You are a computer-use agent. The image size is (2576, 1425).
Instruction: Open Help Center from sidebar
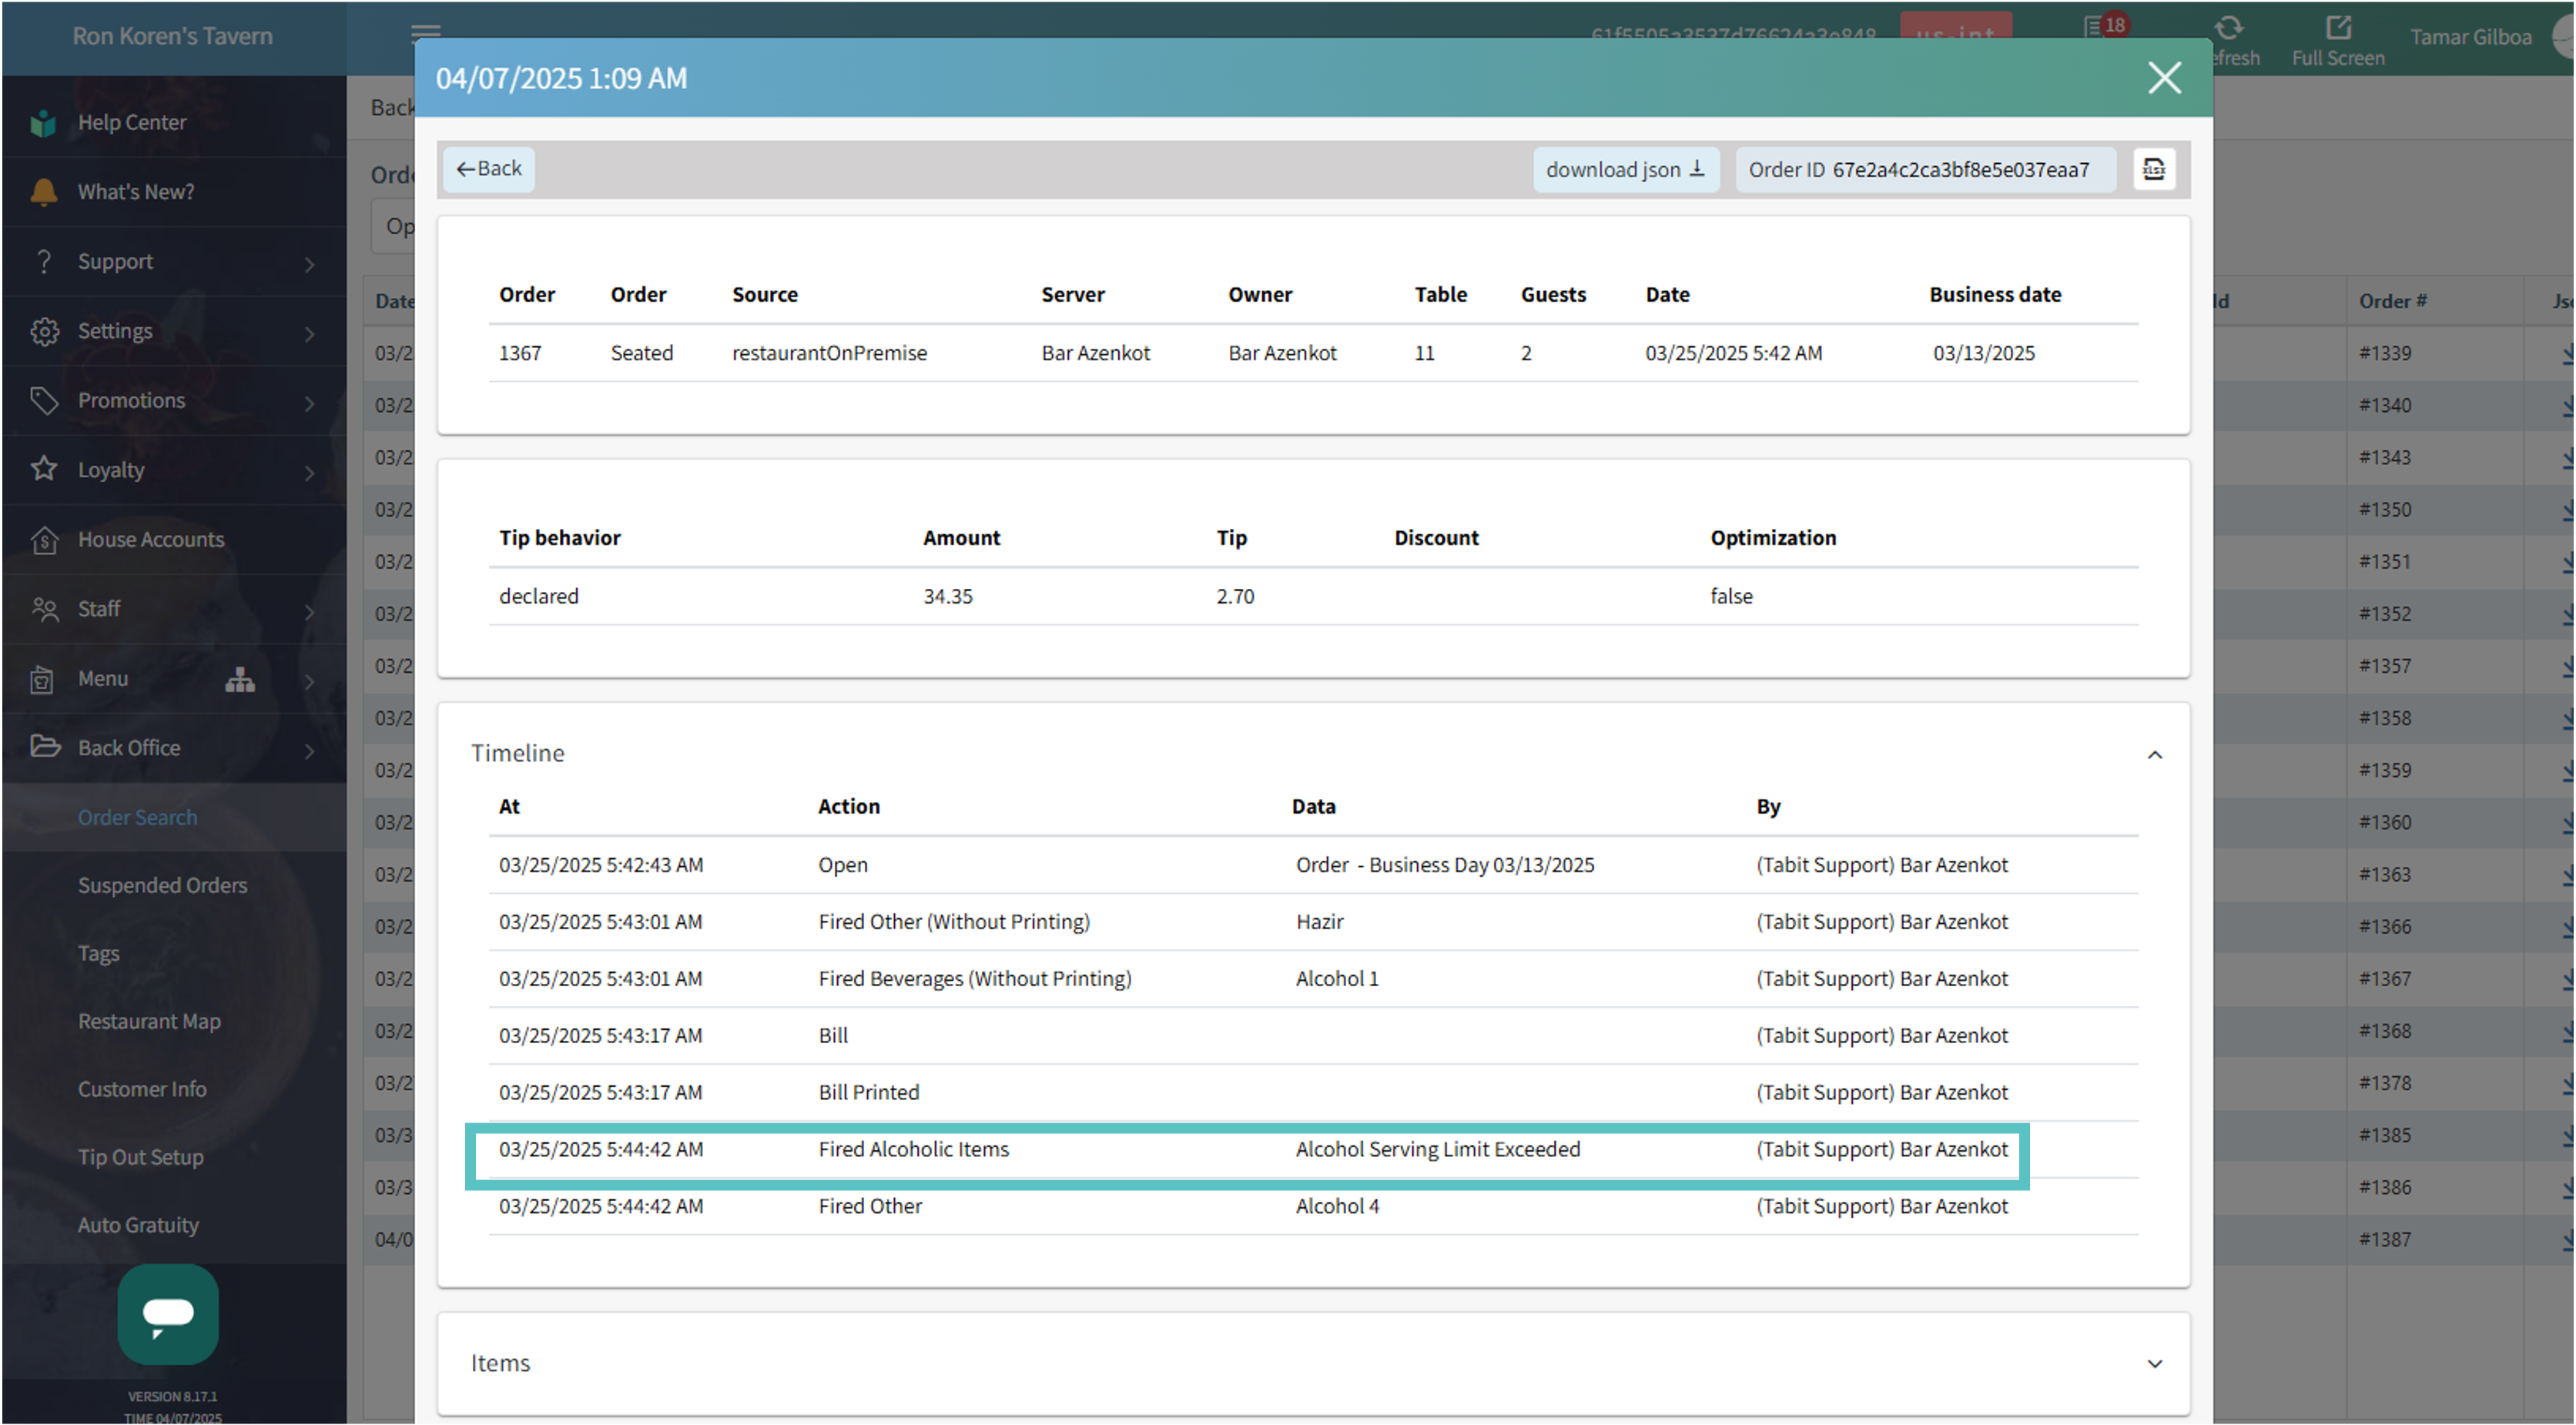click(132, 122)
